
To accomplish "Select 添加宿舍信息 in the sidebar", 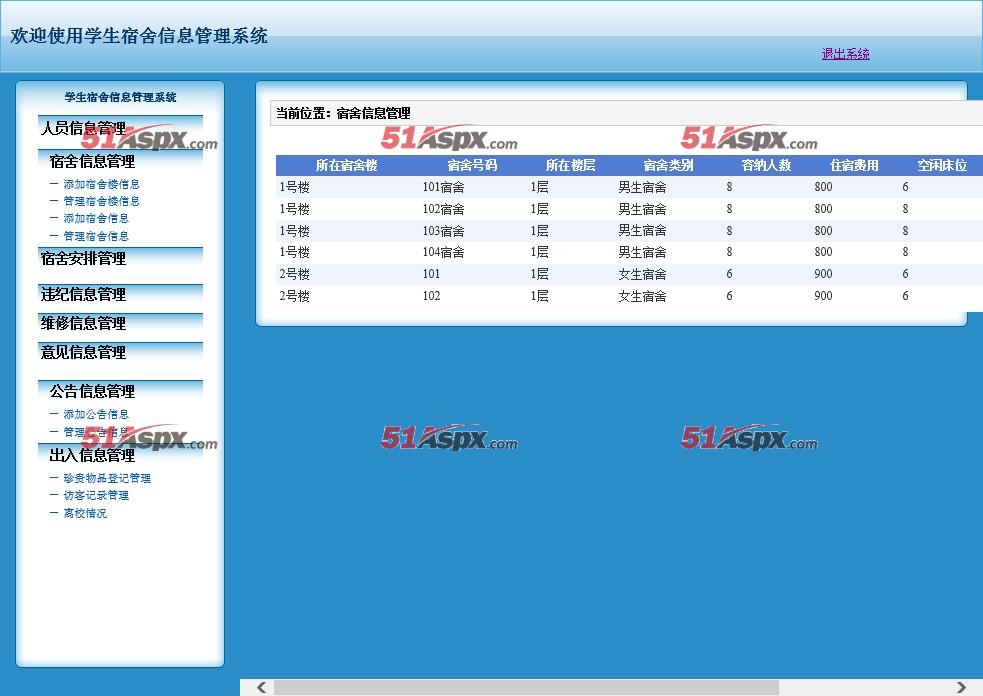I will pos(96,218).
